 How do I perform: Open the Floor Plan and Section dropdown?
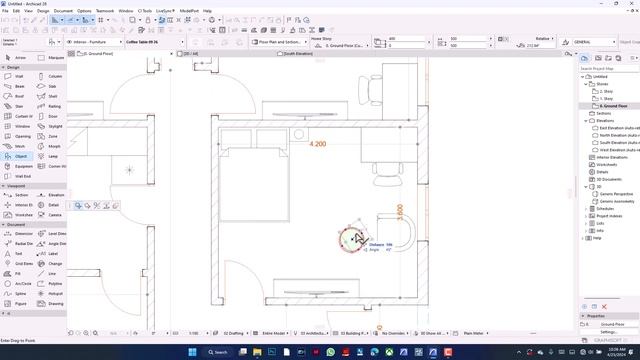[279, 42]
